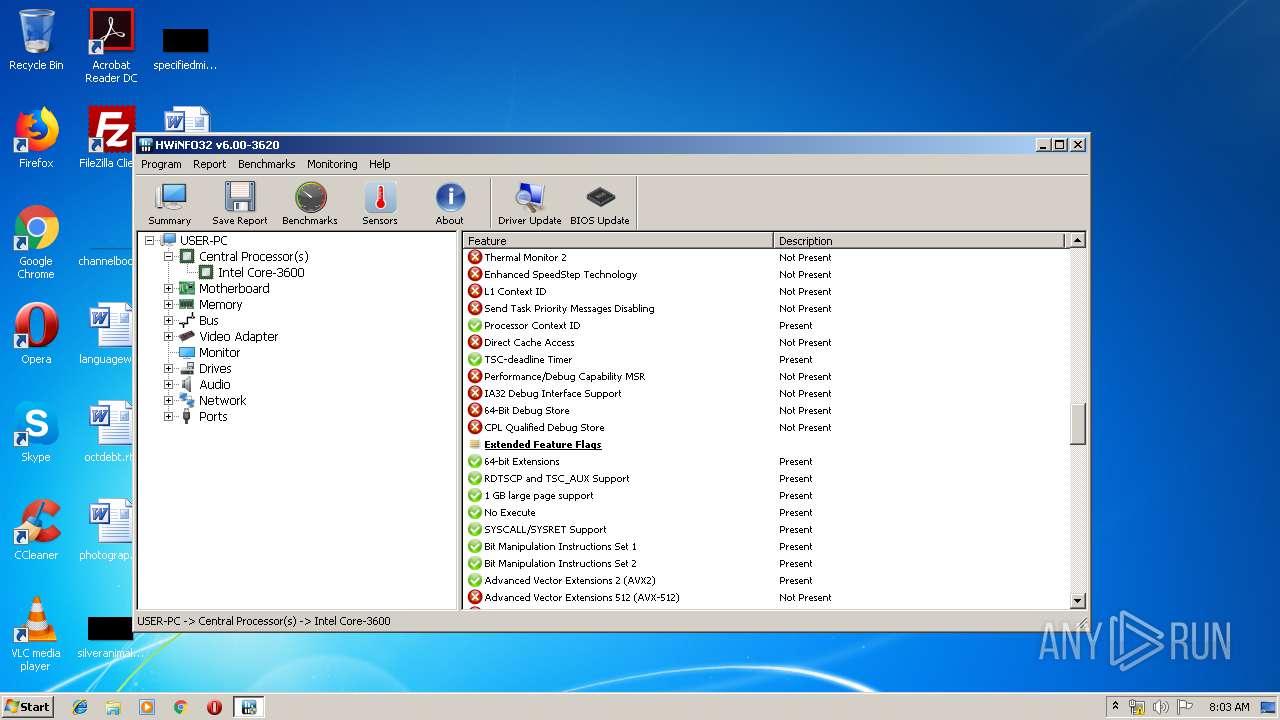Viewport: 1280px width, 720px height.
Task: Click the Media Player taskbar icon
Action: click(147, 707)
